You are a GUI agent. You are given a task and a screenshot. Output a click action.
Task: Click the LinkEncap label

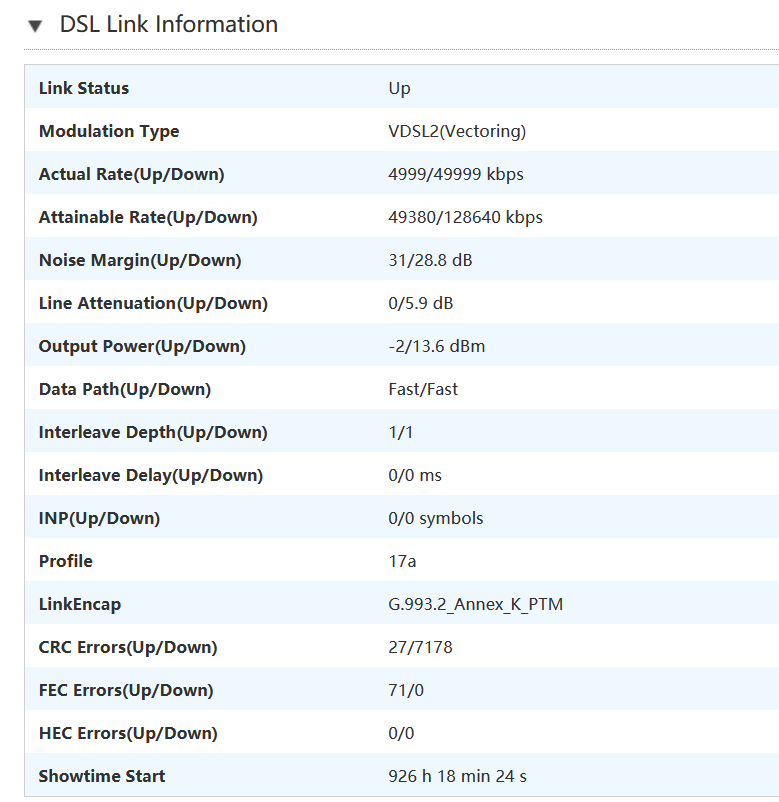(x=80, y=605)
